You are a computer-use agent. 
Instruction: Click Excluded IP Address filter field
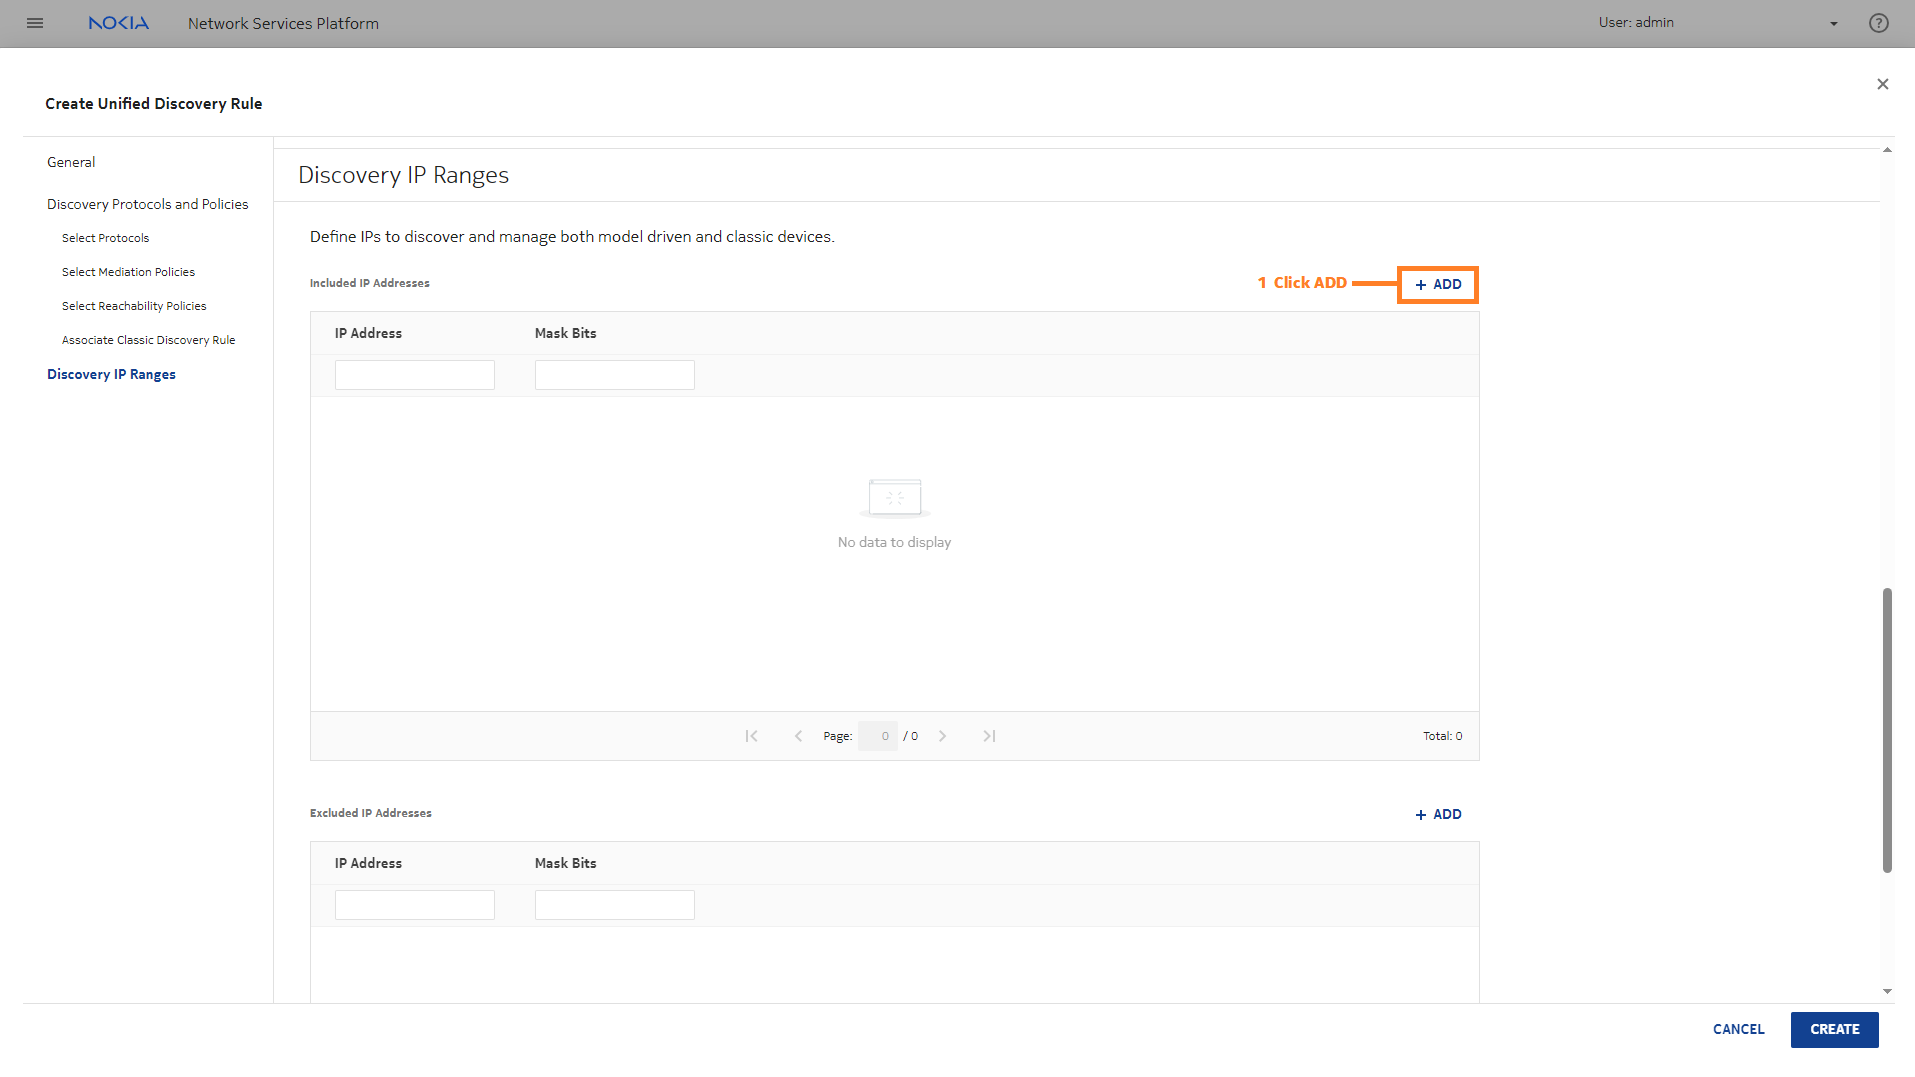click(x=415, y=905)
